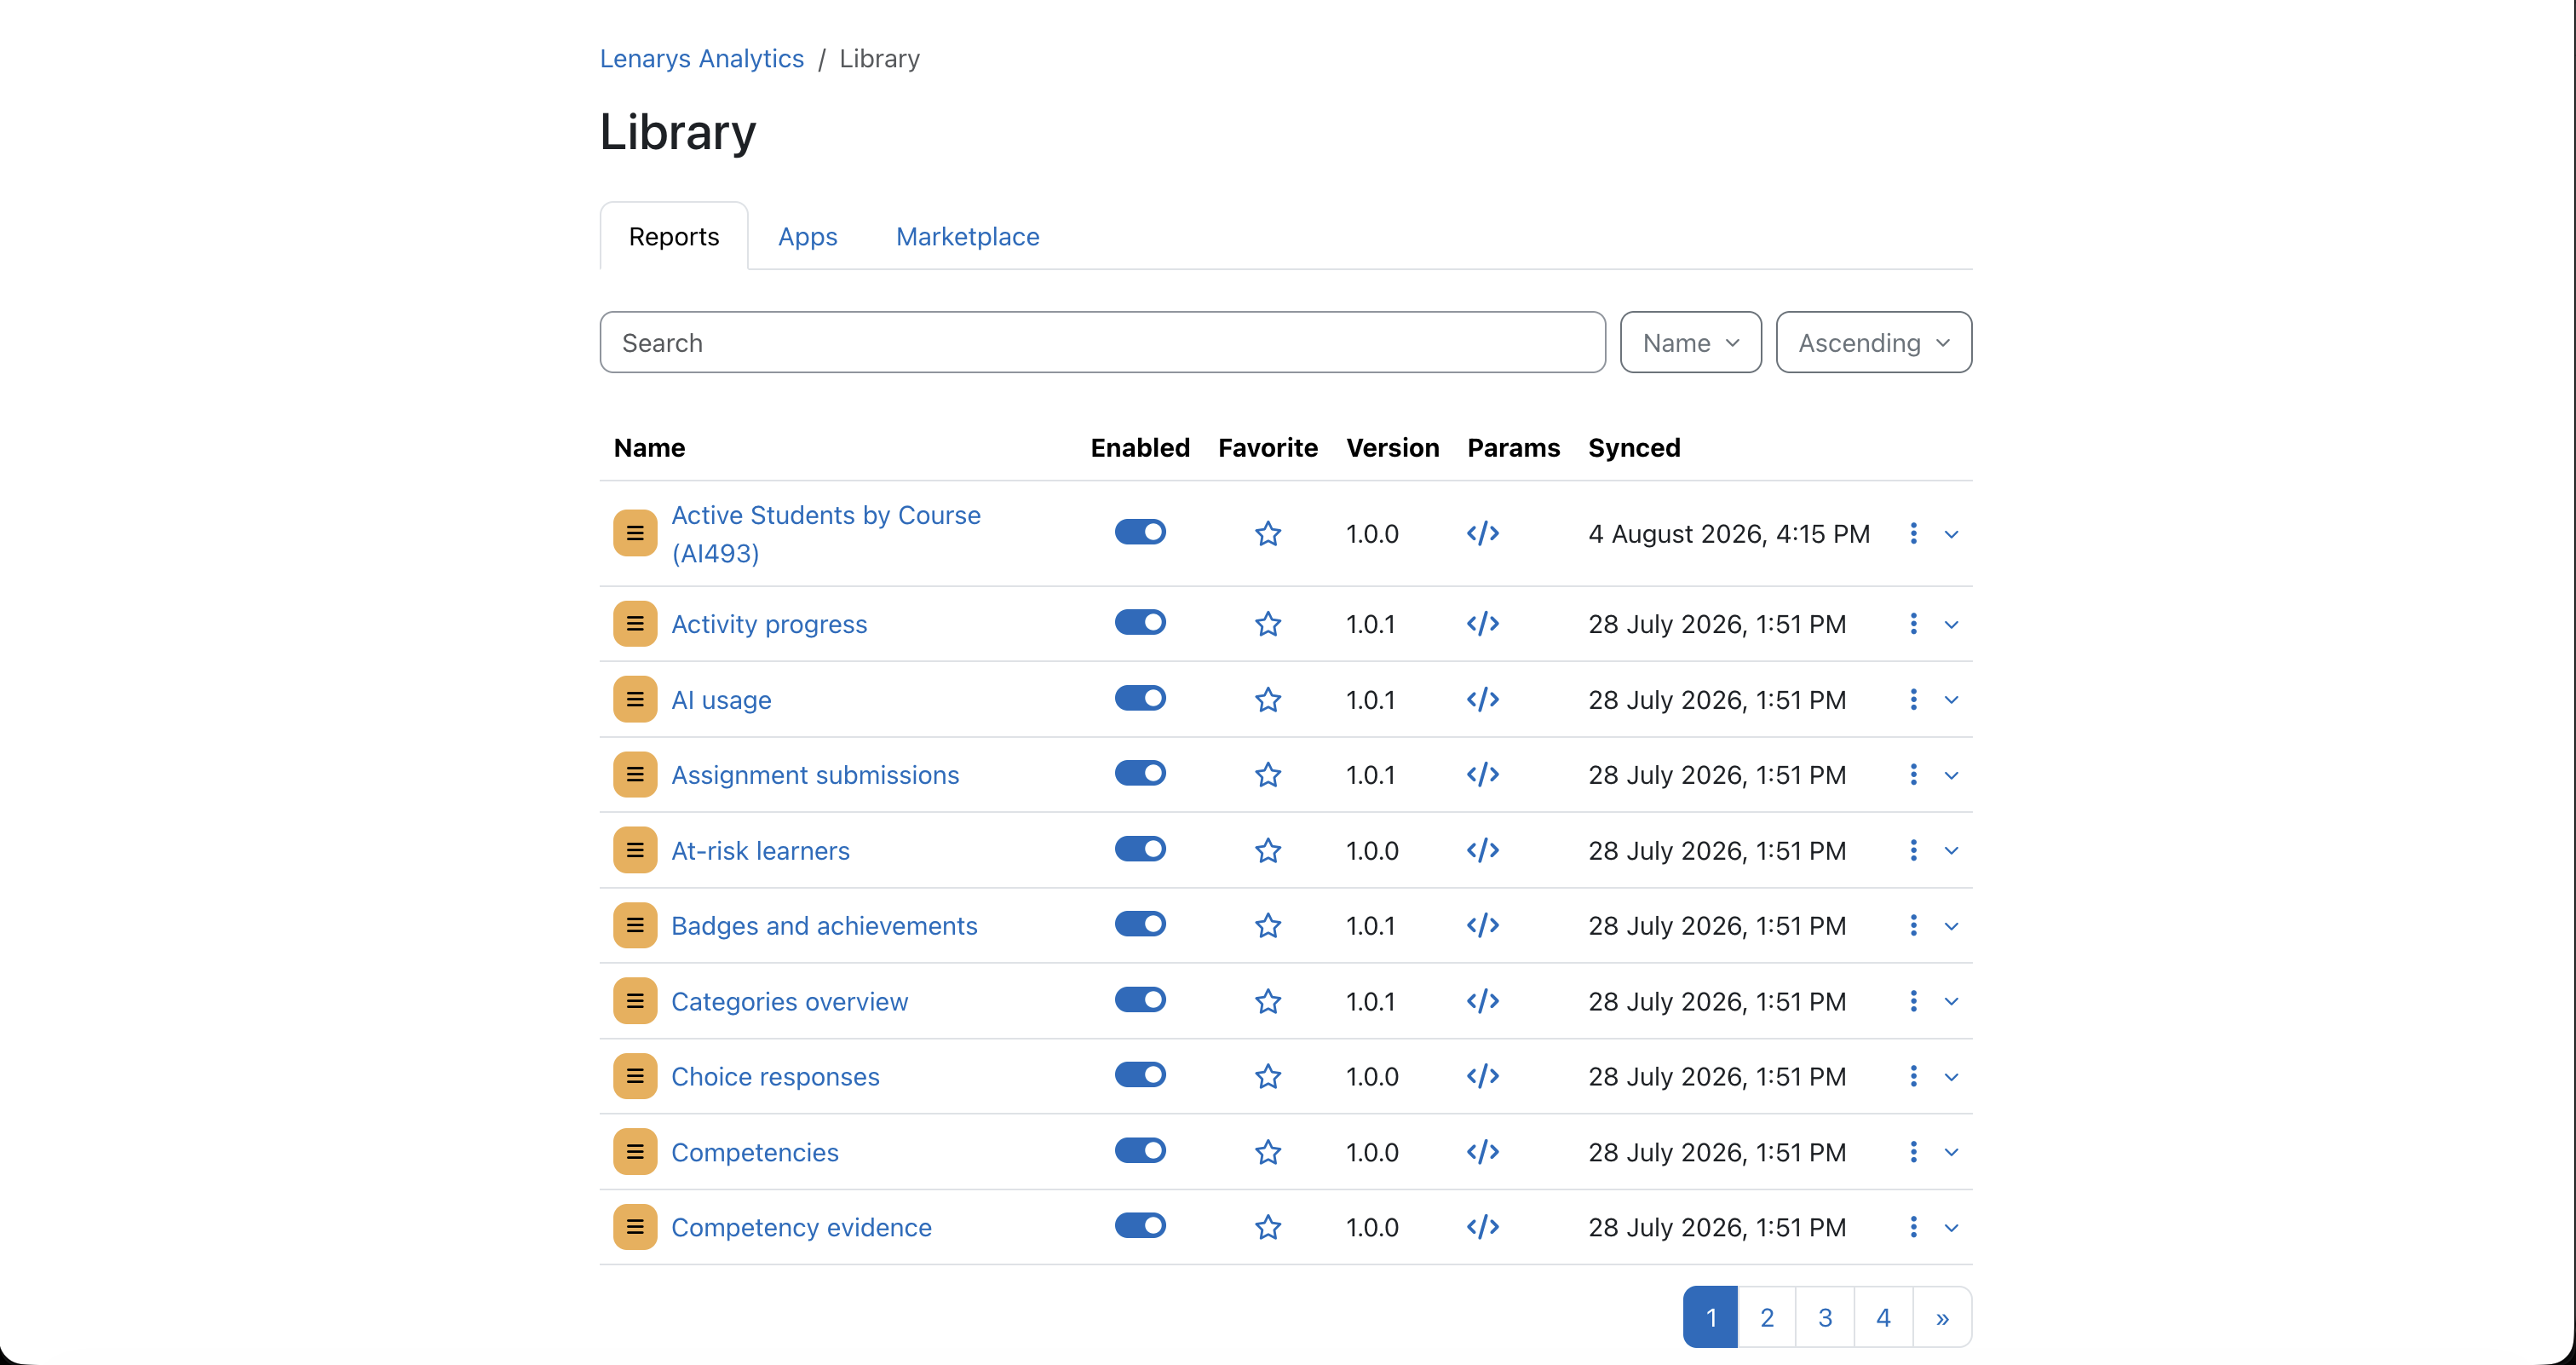Expand the At-risk learners row
The width and height of the screenshot is (2576, 1365).
point(1951,851)
